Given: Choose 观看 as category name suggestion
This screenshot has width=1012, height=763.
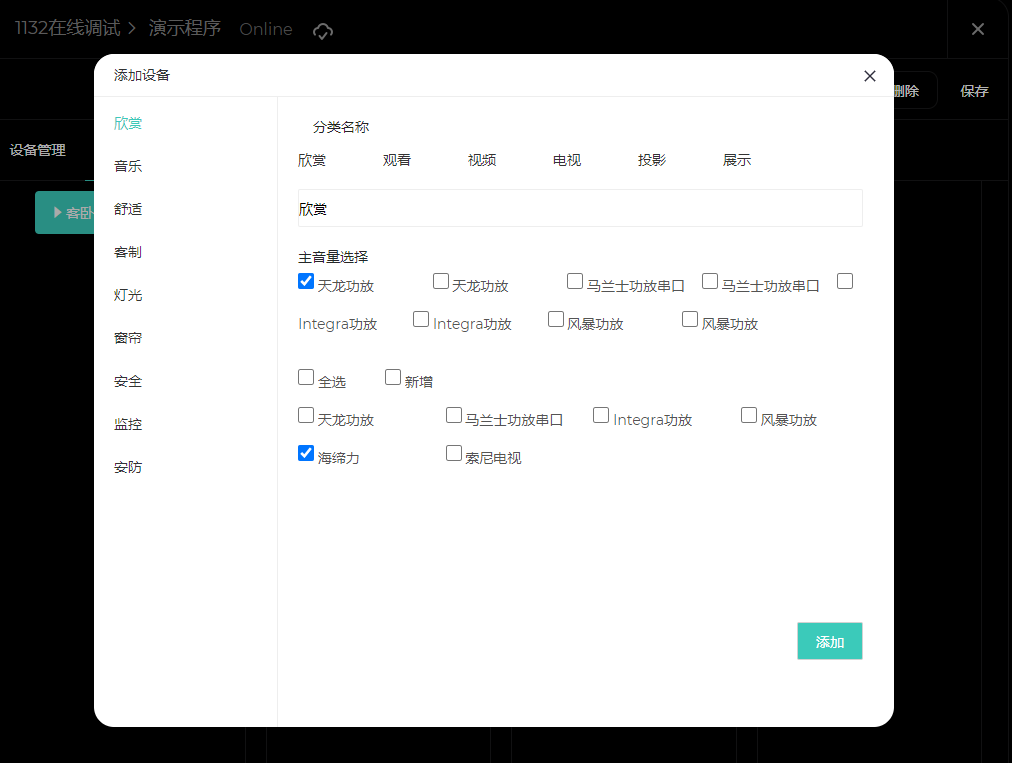Looking at the screenshot, I should tap(397, 160).
